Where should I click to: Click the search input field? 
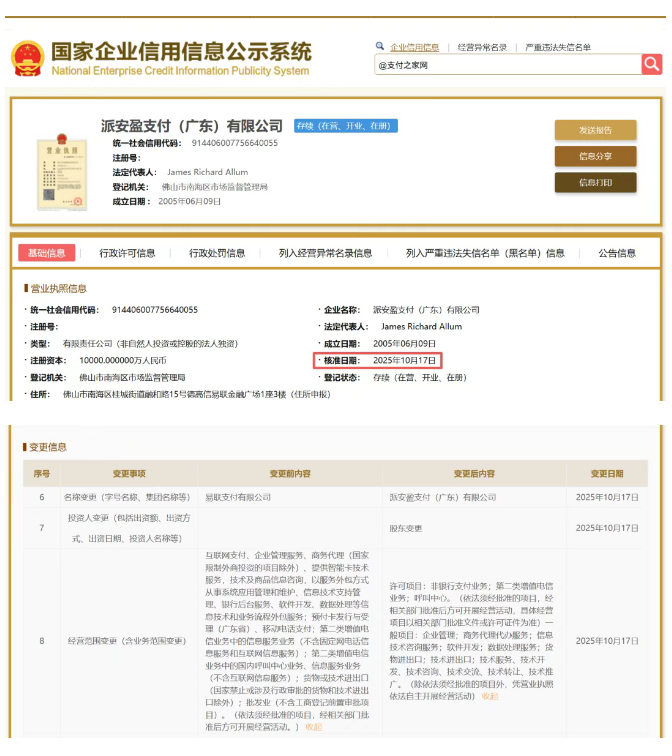point(506,65)
